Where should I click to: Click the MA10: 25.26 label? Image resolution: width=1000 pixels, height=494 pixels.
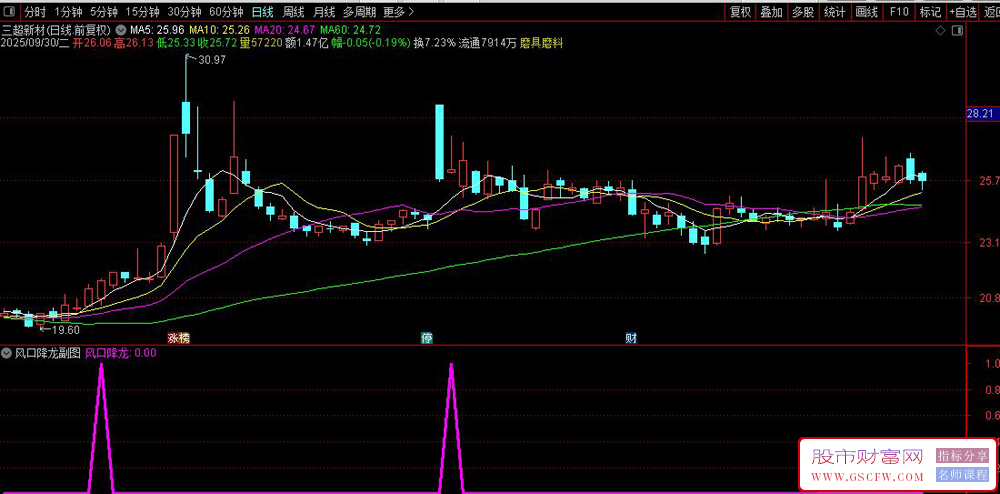pyautogui.click(x=219, y=30)
